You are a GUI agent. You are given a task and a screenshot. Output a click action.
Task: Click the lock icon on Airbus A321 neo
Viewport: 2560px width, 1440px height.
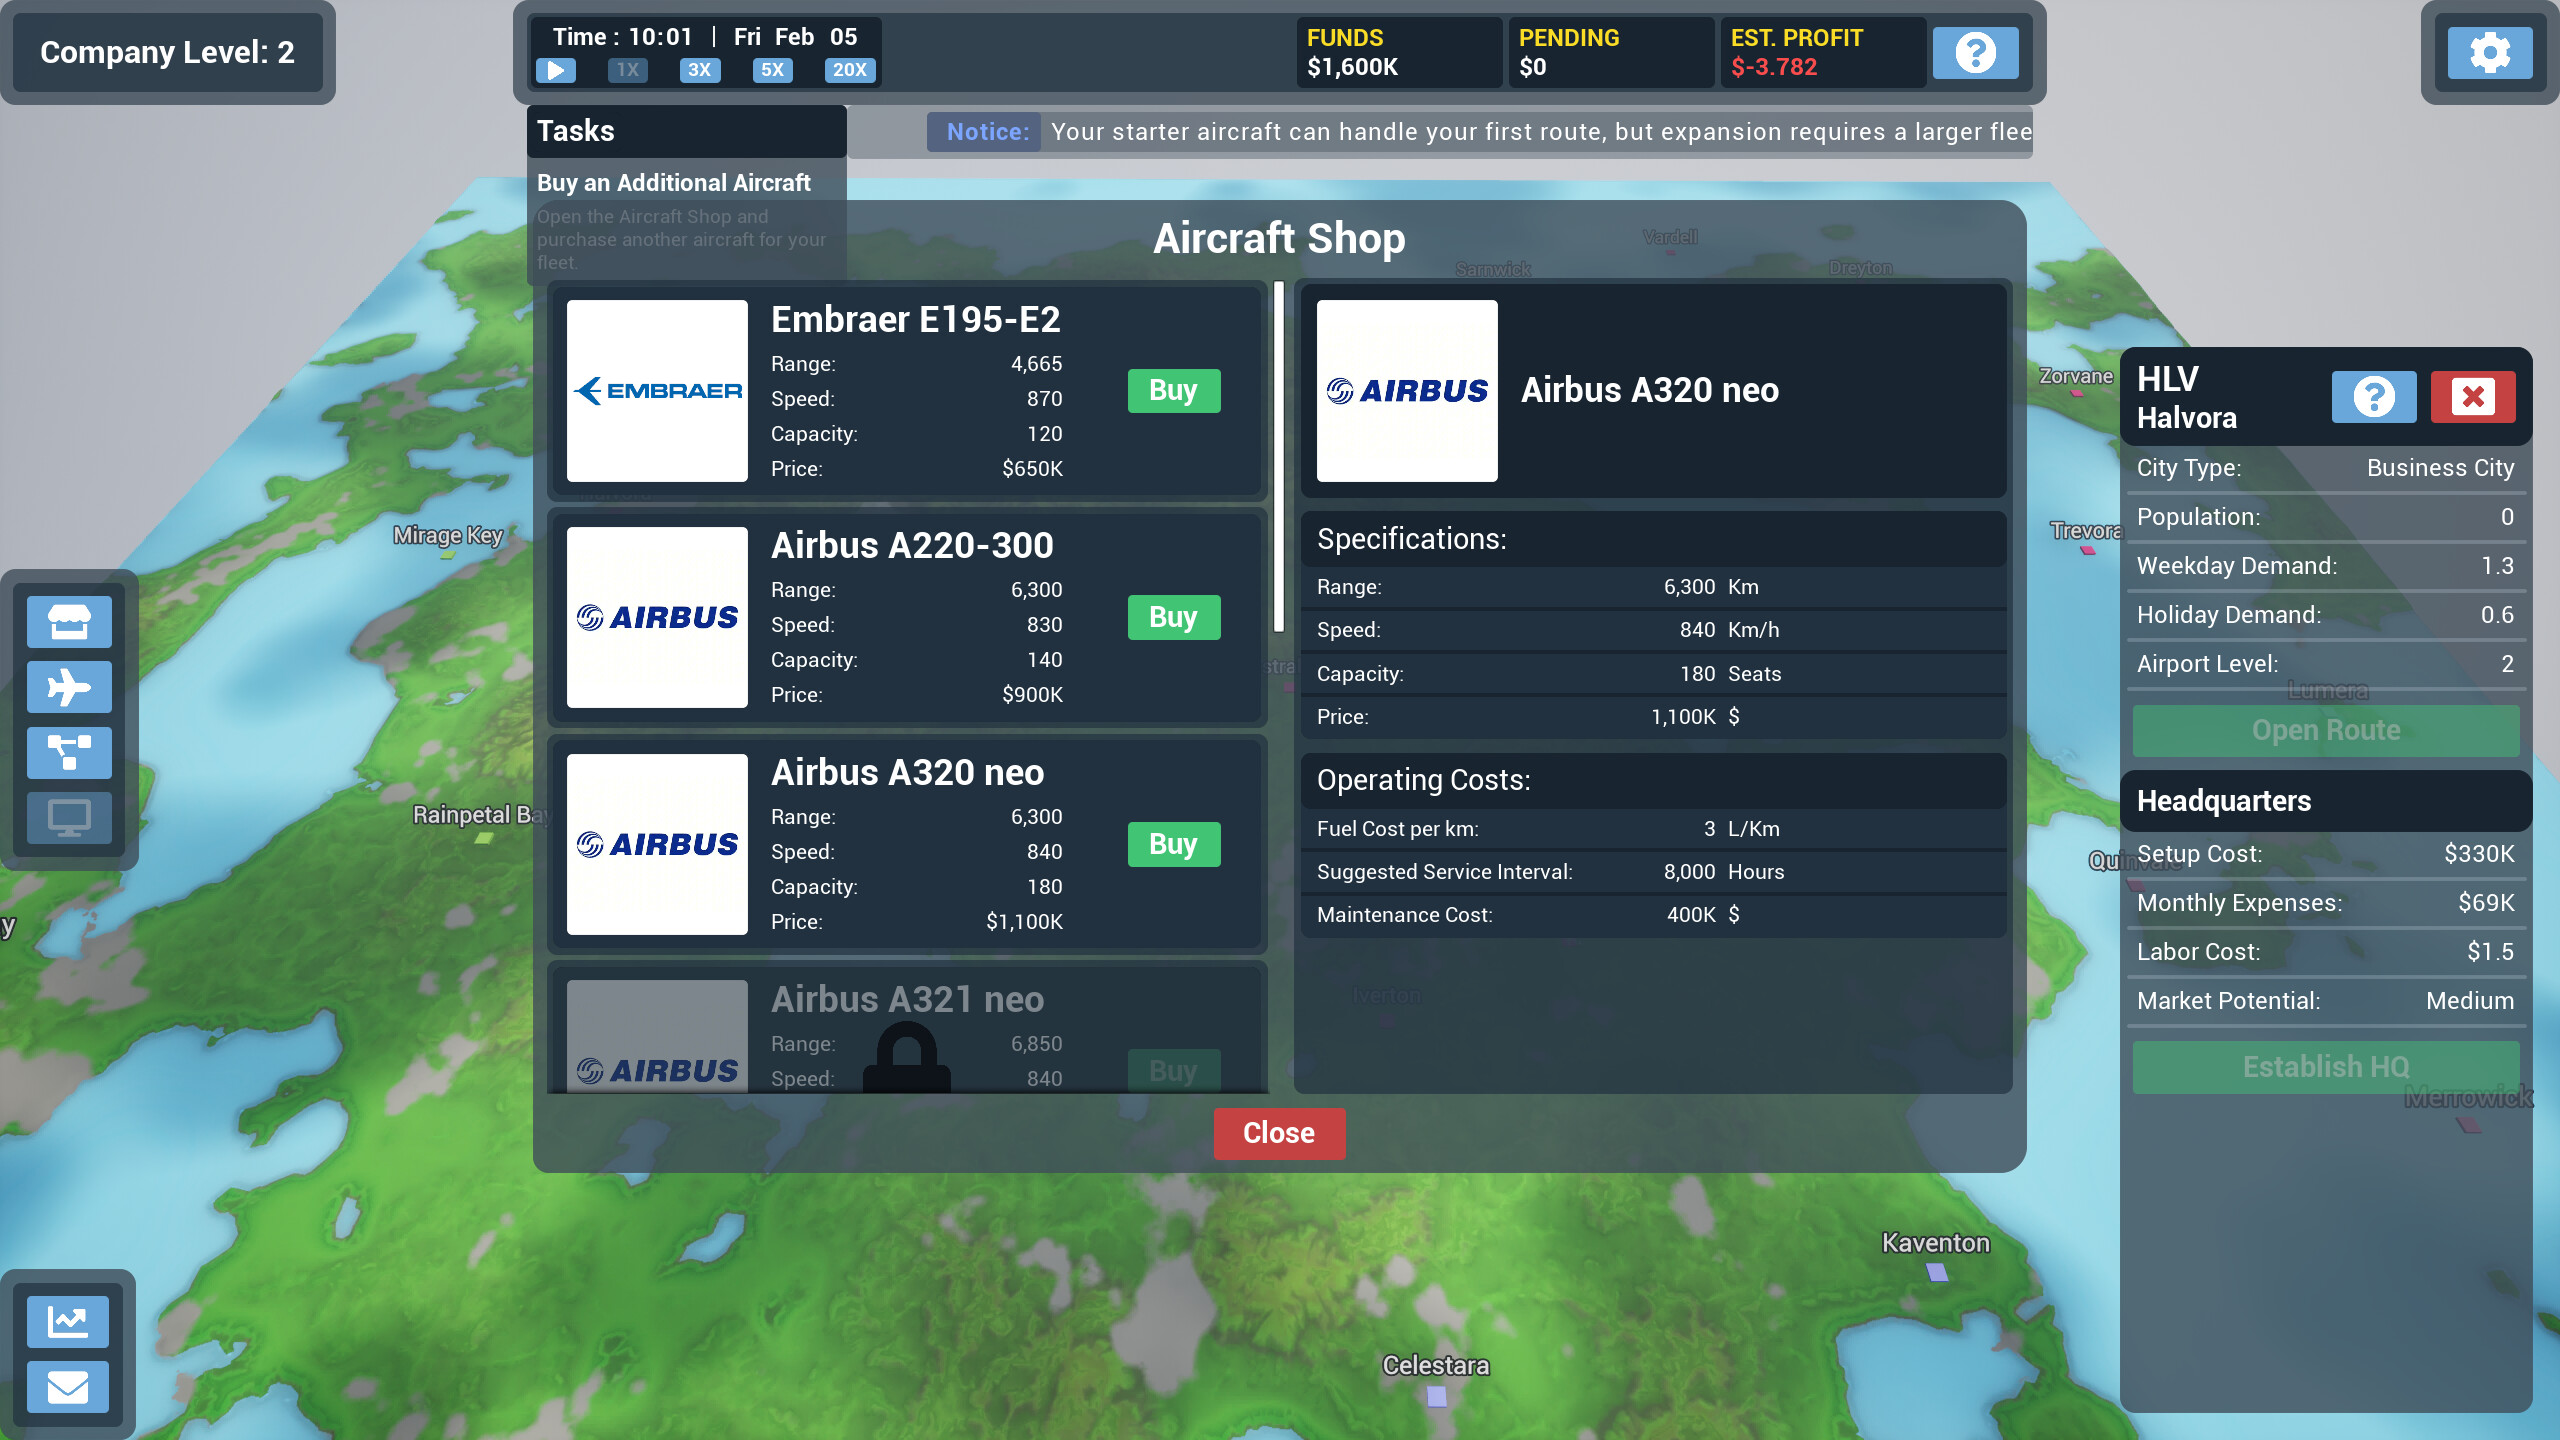pos(906,1056)
